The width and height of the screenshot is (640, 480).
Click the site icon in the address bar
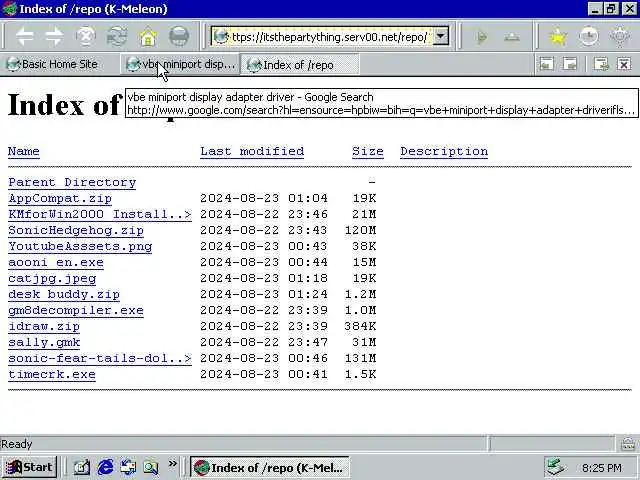tap(221, 37)
